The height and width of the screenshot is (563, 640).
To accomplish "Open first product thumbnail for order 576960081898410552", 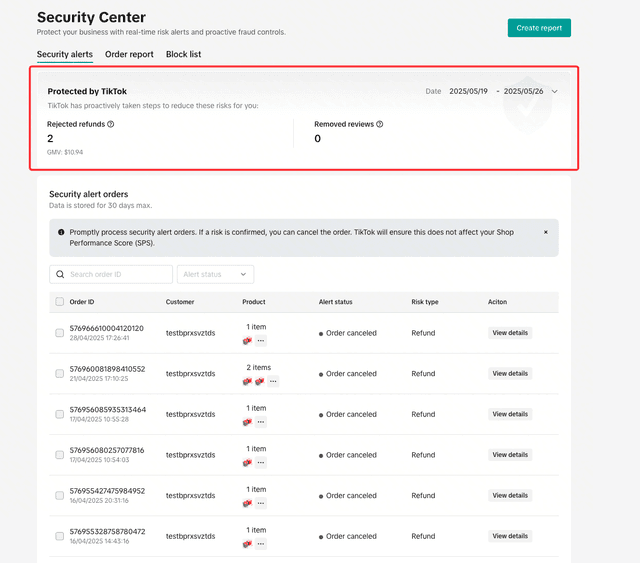I will [x=247, y=381].
